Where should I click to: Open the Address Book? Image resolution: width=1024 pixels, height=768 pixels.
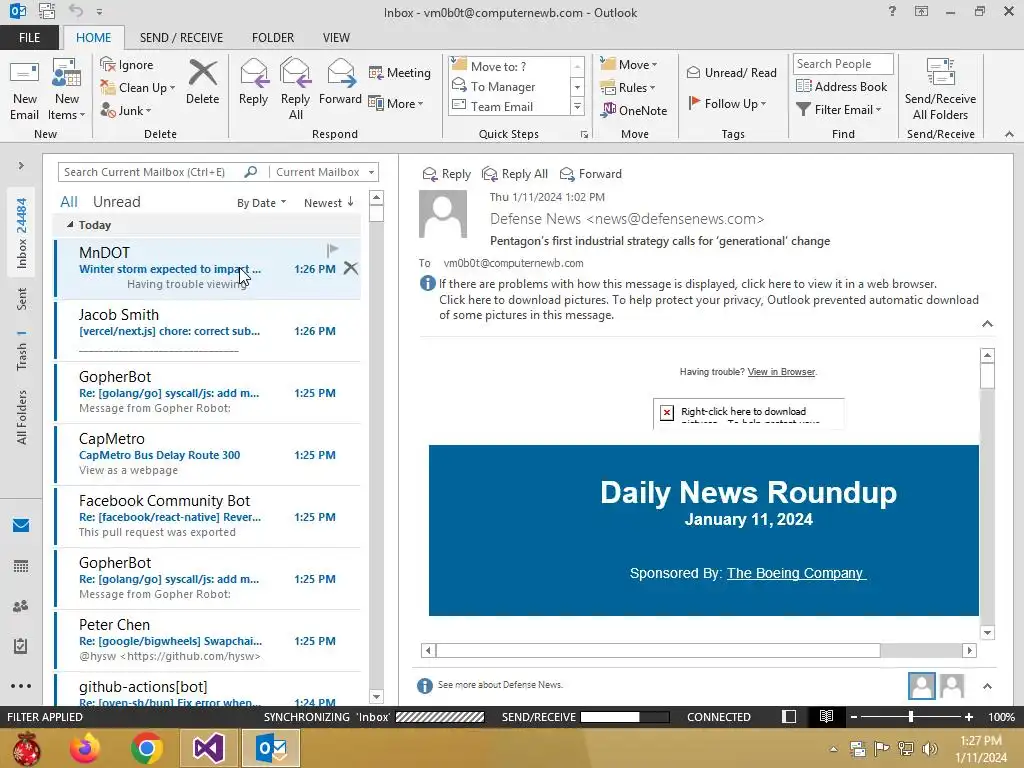(842, 86)
